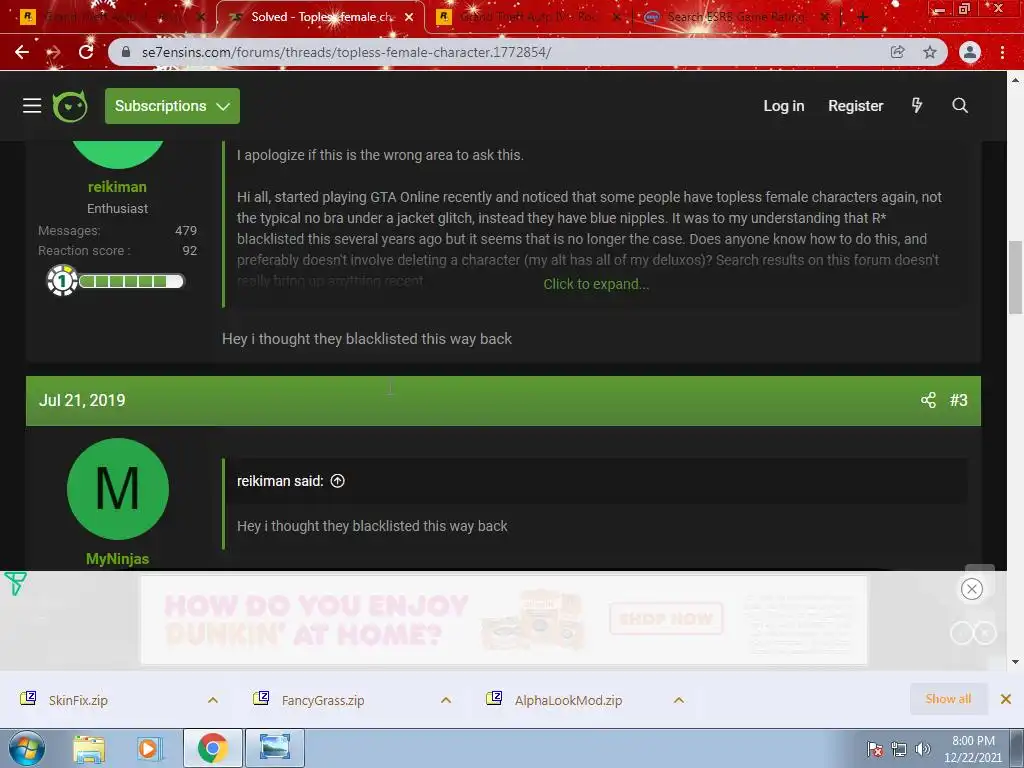Screen dimensions: 1024x768
Task: Close the Search ESRB Game Ratings tab
Action: point(825,17)
